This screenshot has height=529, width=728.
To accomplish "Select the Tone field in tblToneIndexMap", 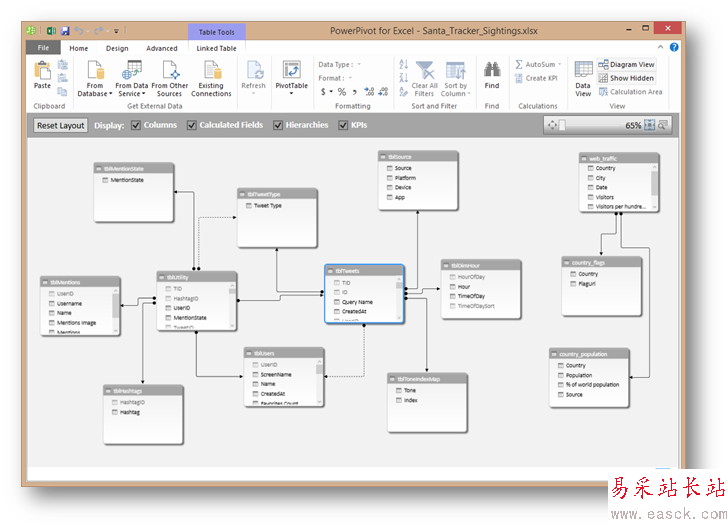I will point(406,391).
